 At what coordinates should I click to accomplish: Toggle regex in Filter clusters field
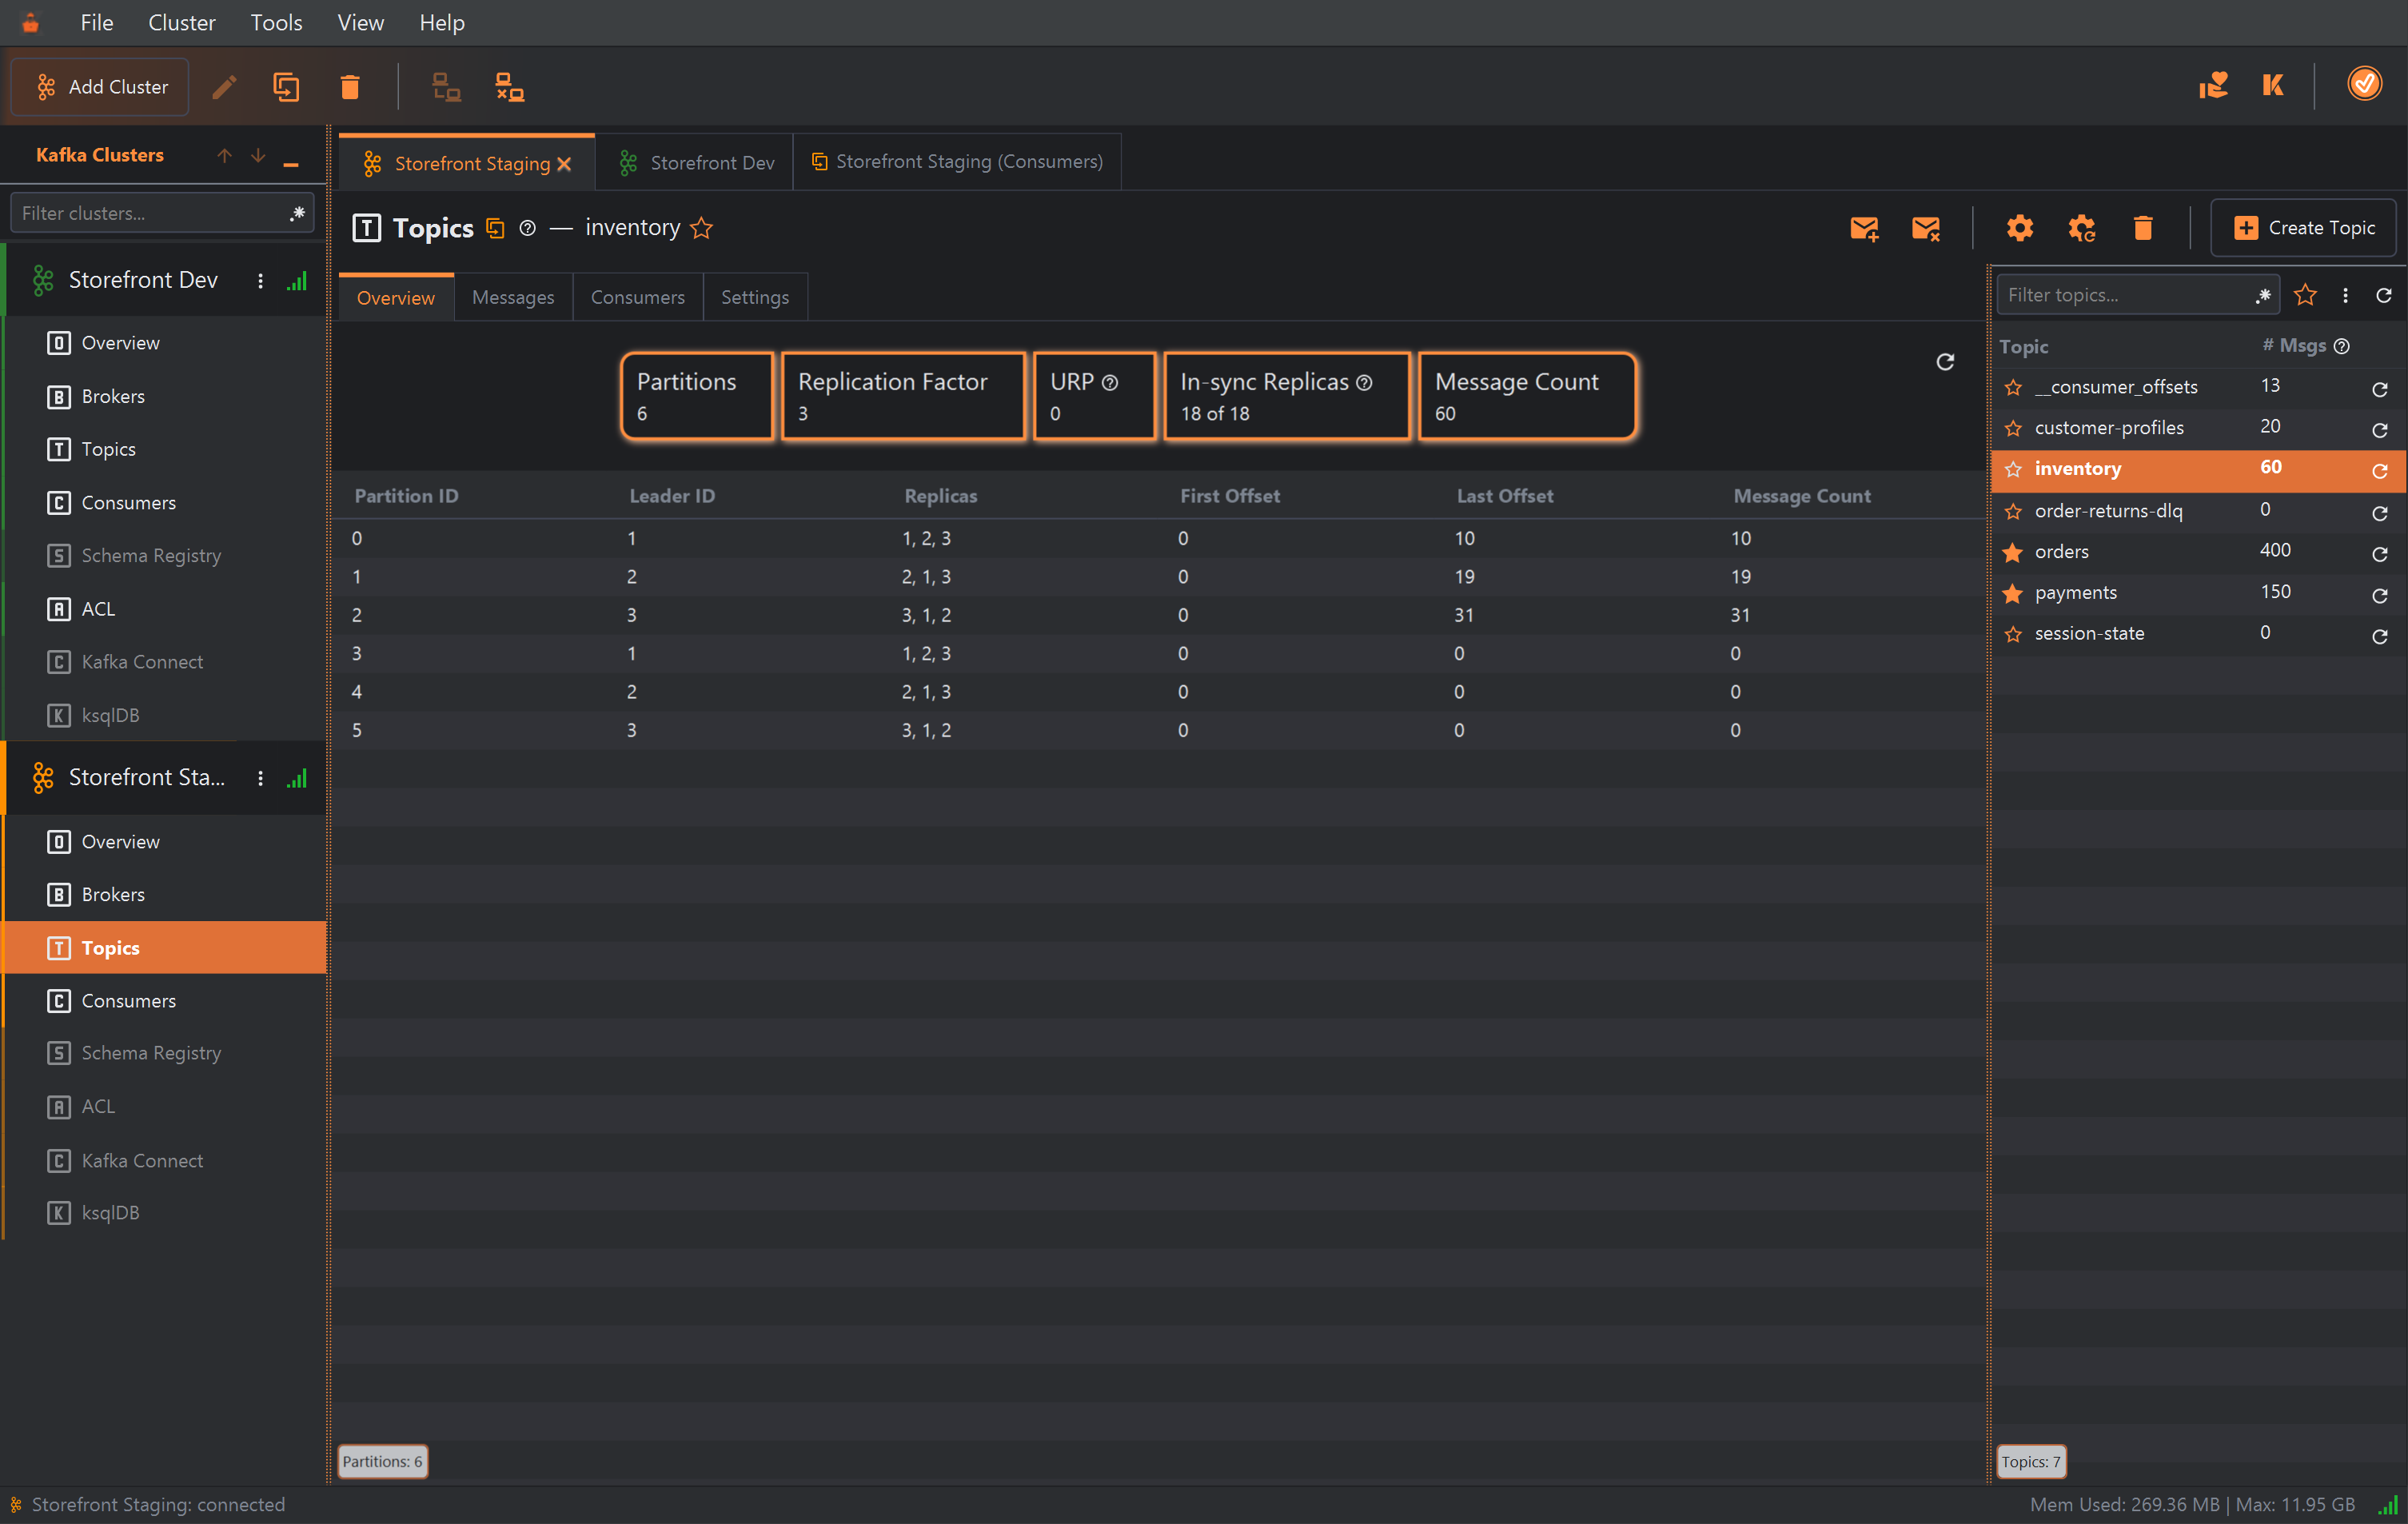click(297, 213)
